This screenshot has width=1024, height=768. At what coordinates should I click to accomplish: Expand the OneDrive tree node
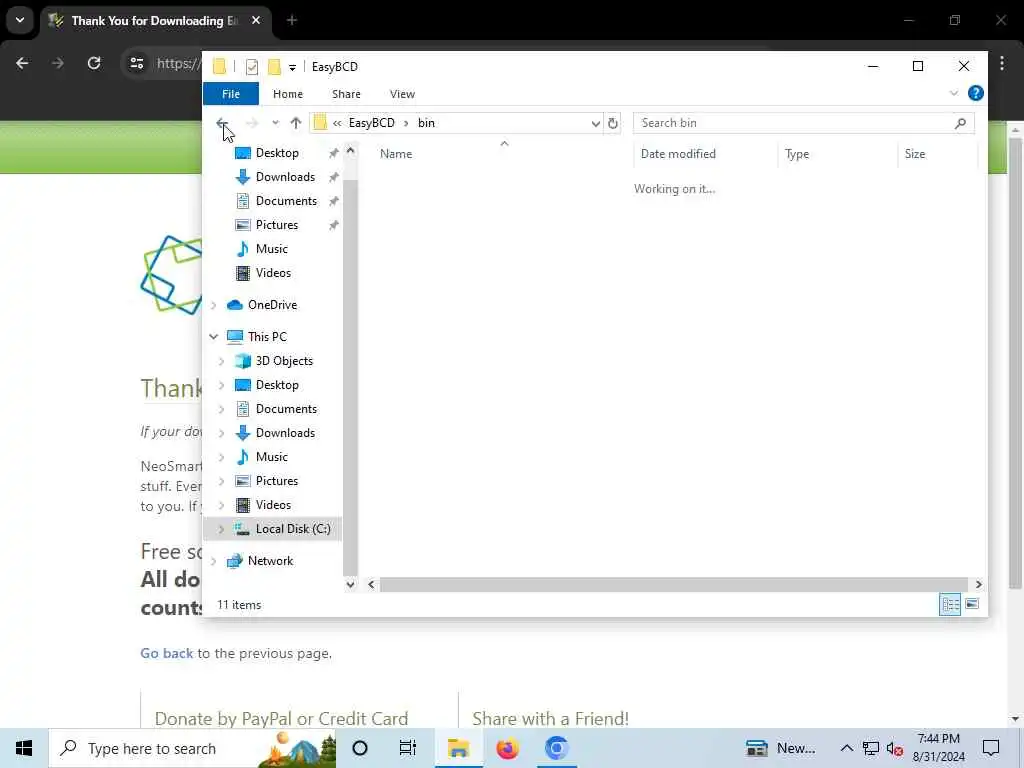[x=214, y=305]
